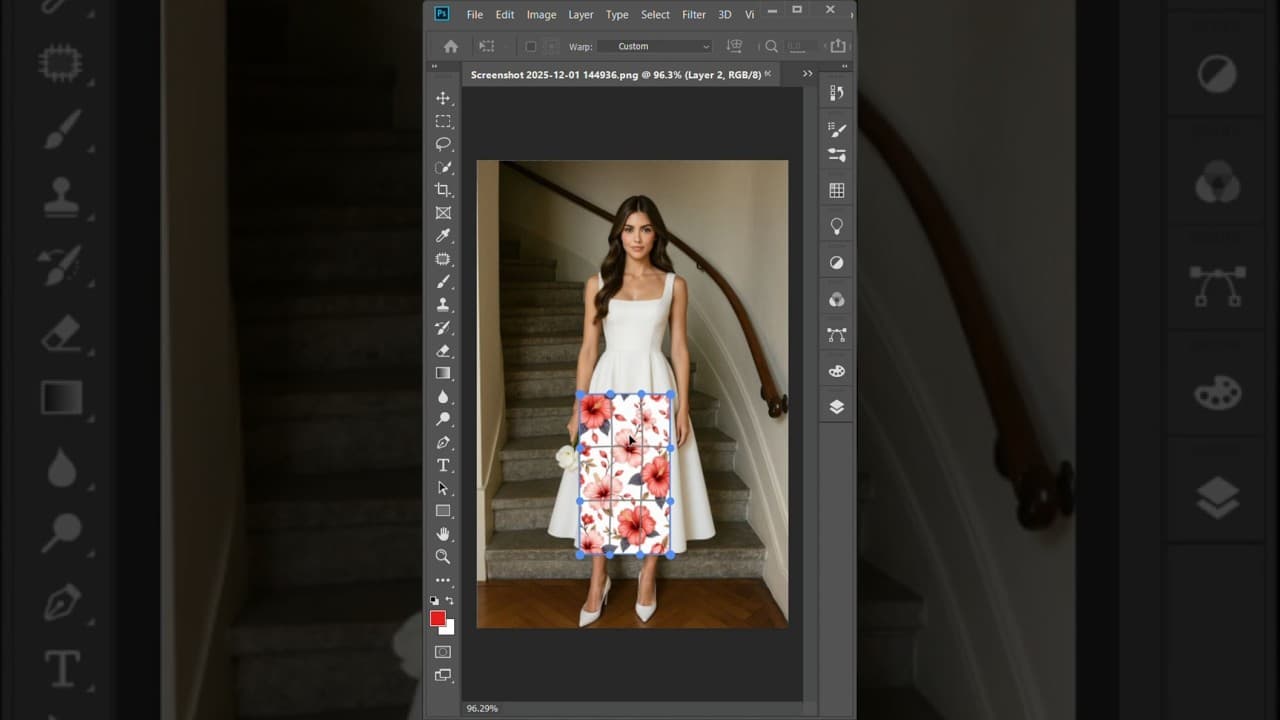The width and height of the screenshot is (1280, 720).
Task: Click the warp orientation change icon
Action: 735,46
